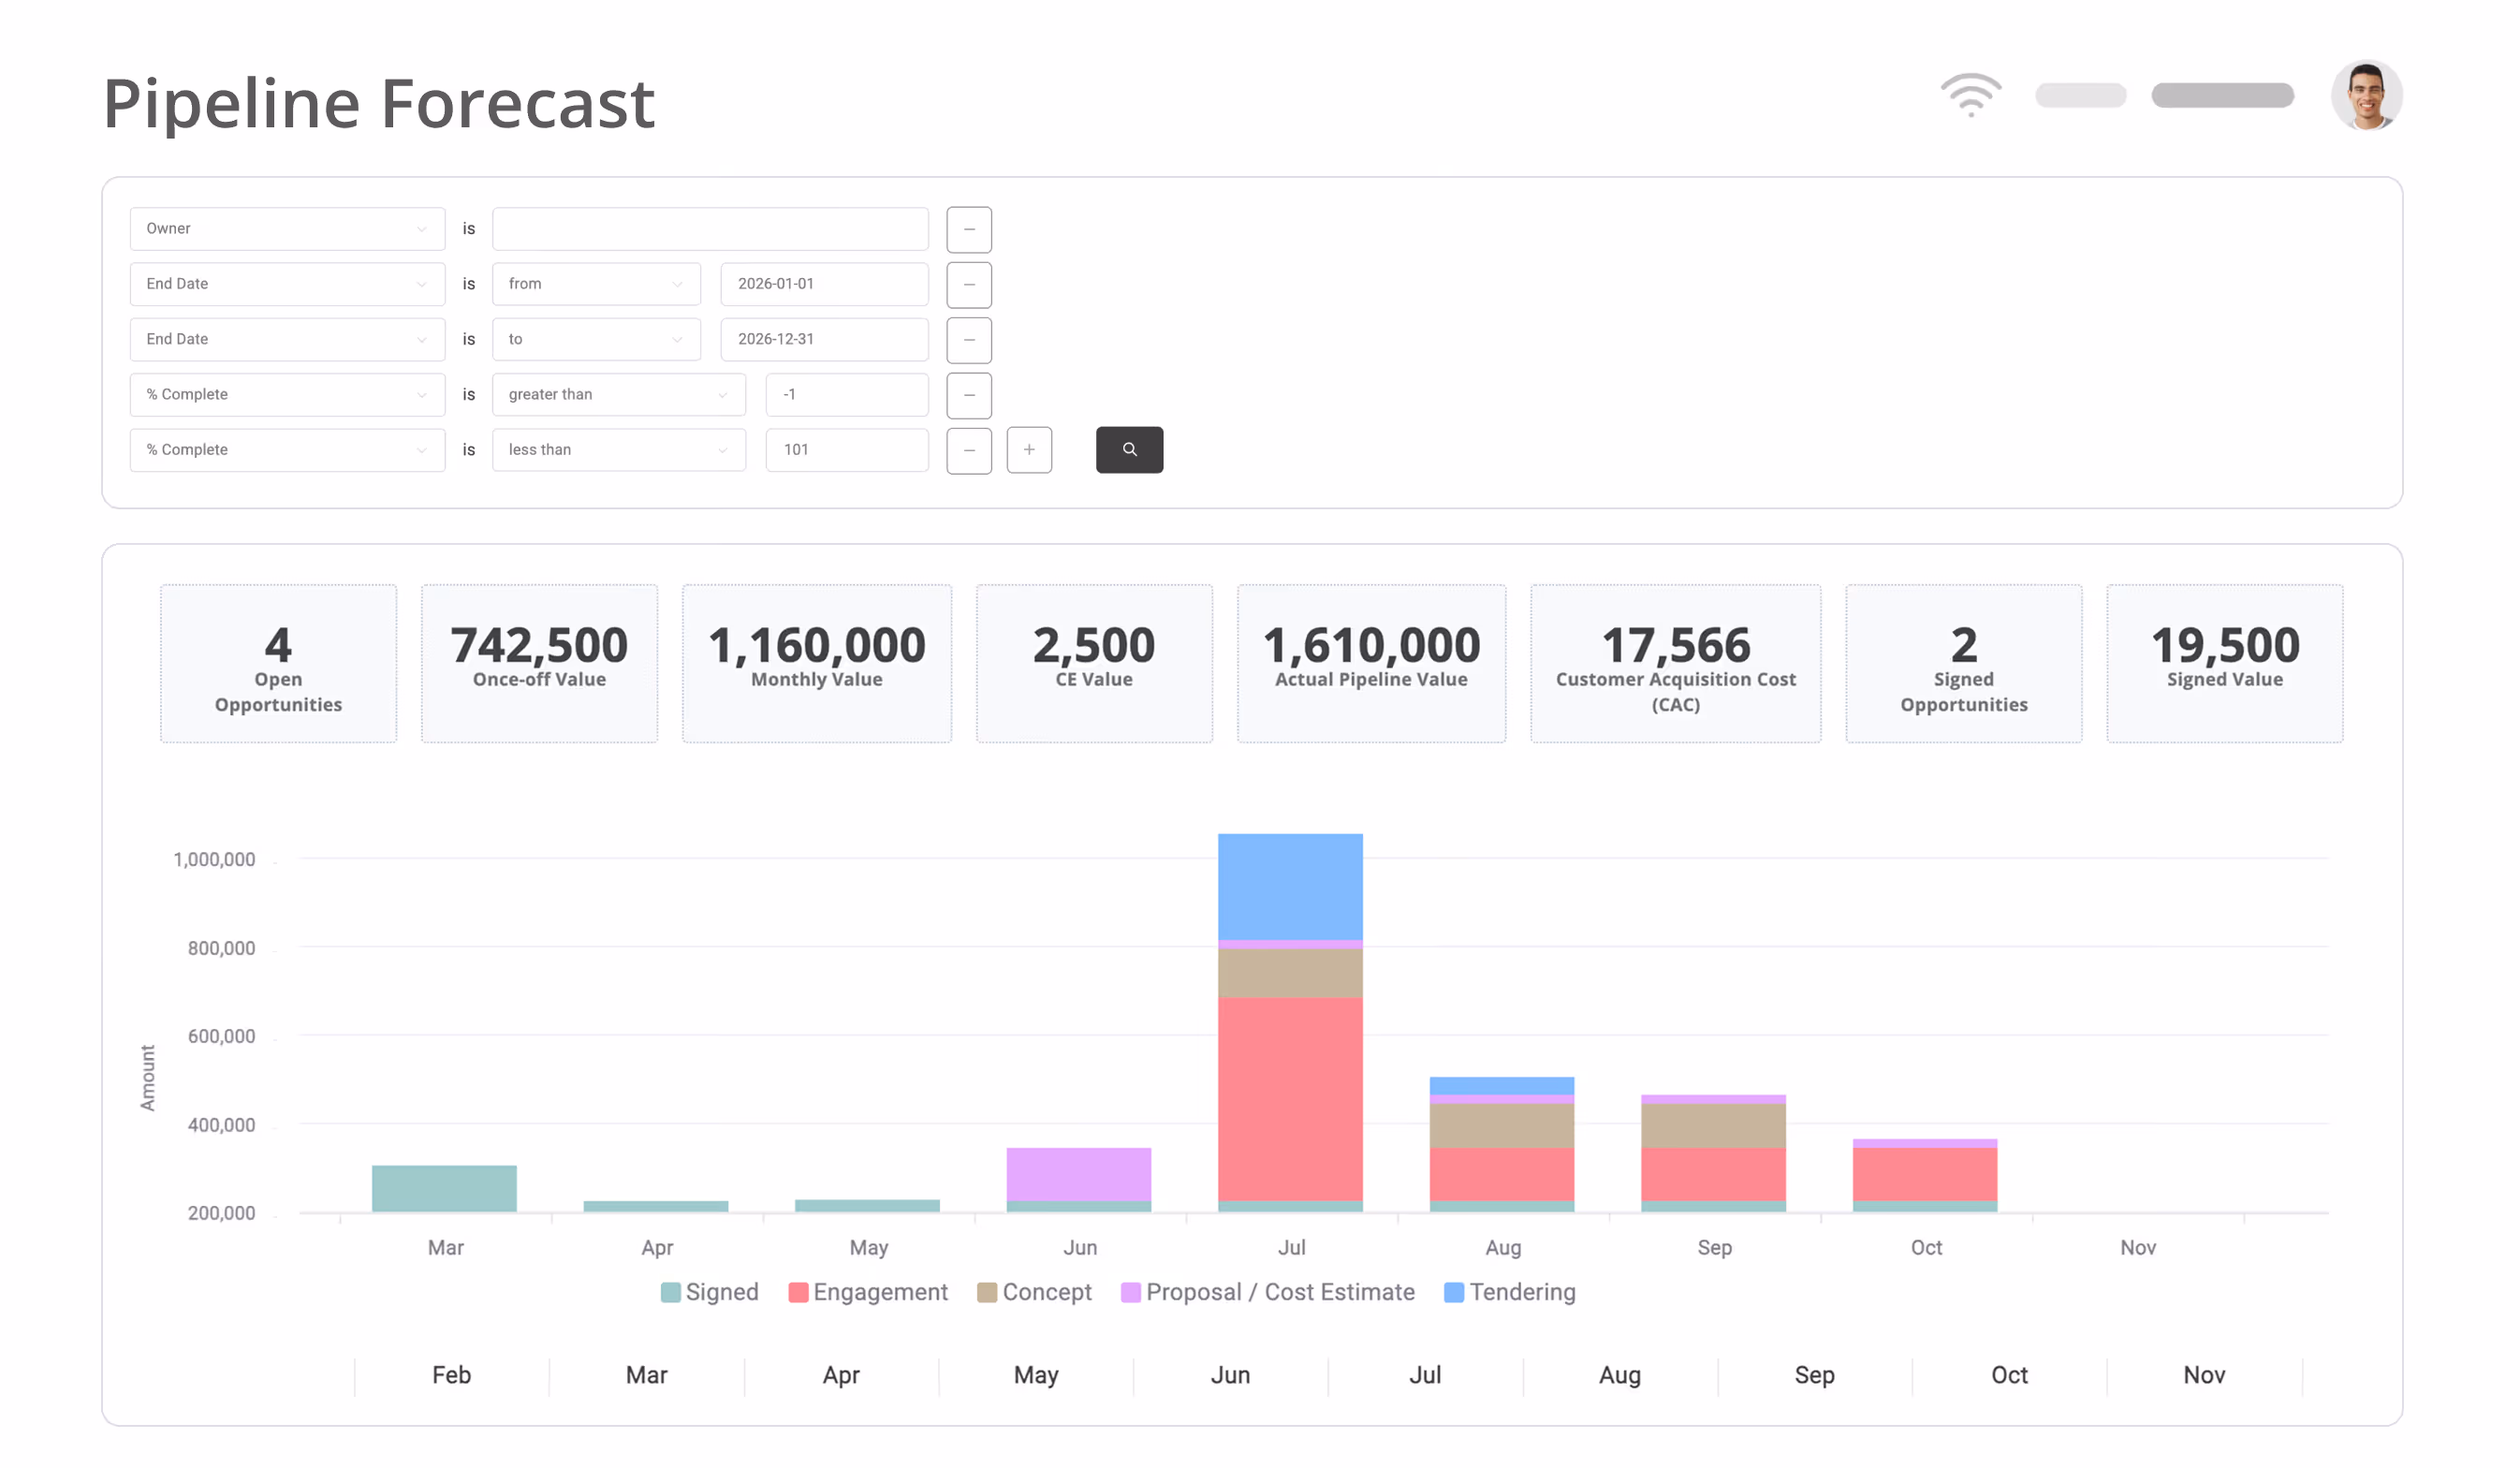
Task: Click the 1,000,000 y-axis label
Action: (x=214, y=859)
